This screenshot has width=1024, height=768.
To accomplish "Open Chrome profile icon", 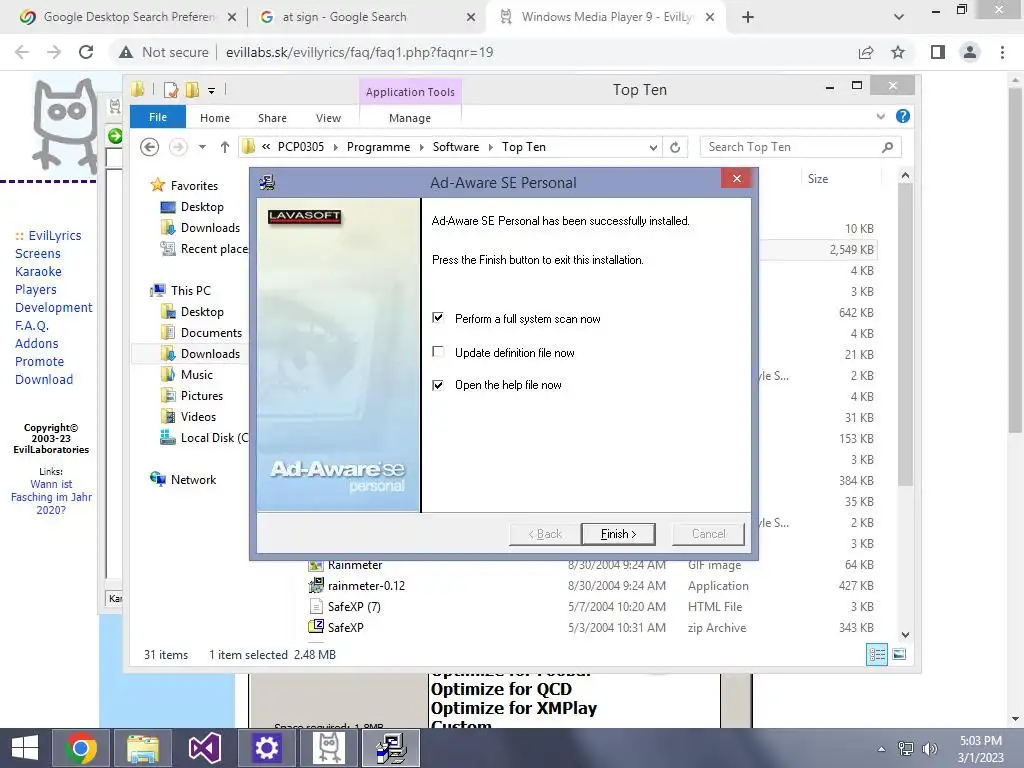I will [x=970, y=52].
